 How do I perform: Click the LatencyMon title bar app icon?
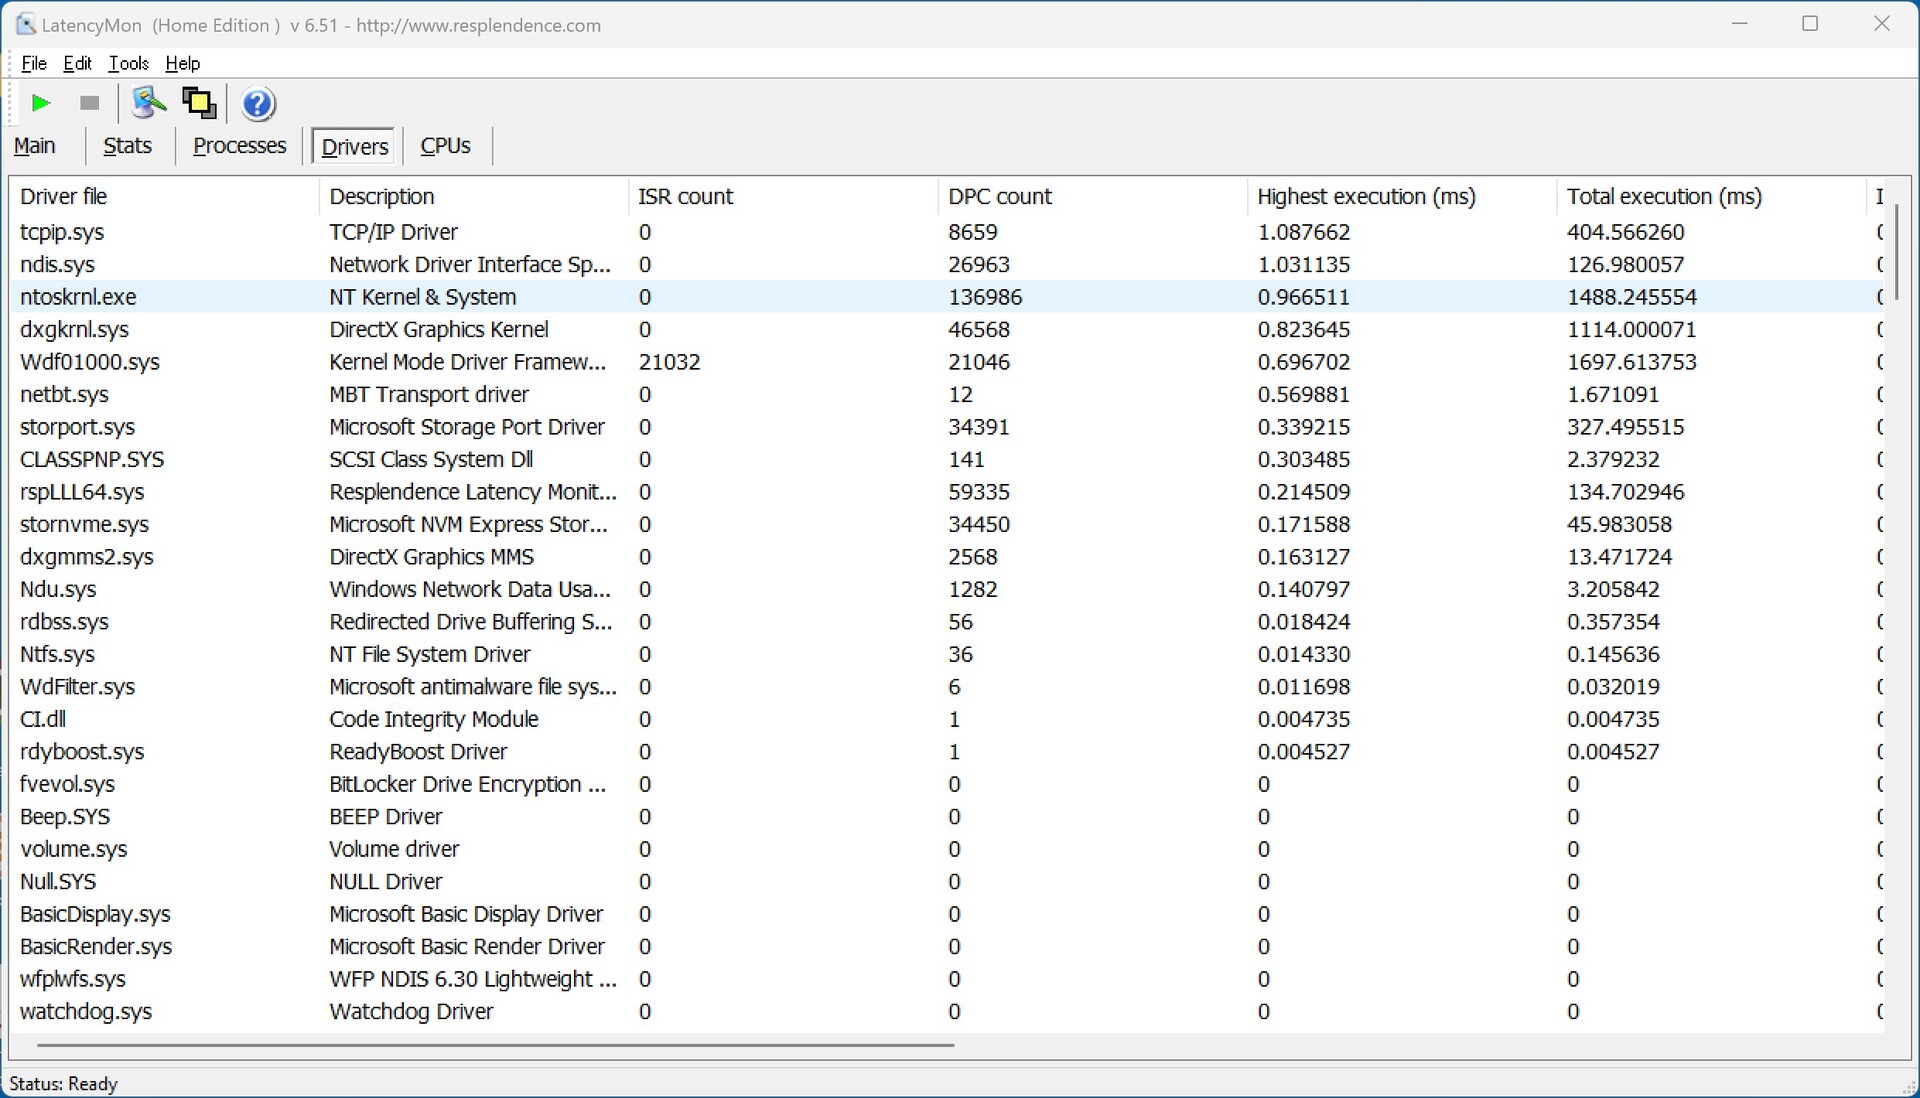pos(26,25)
